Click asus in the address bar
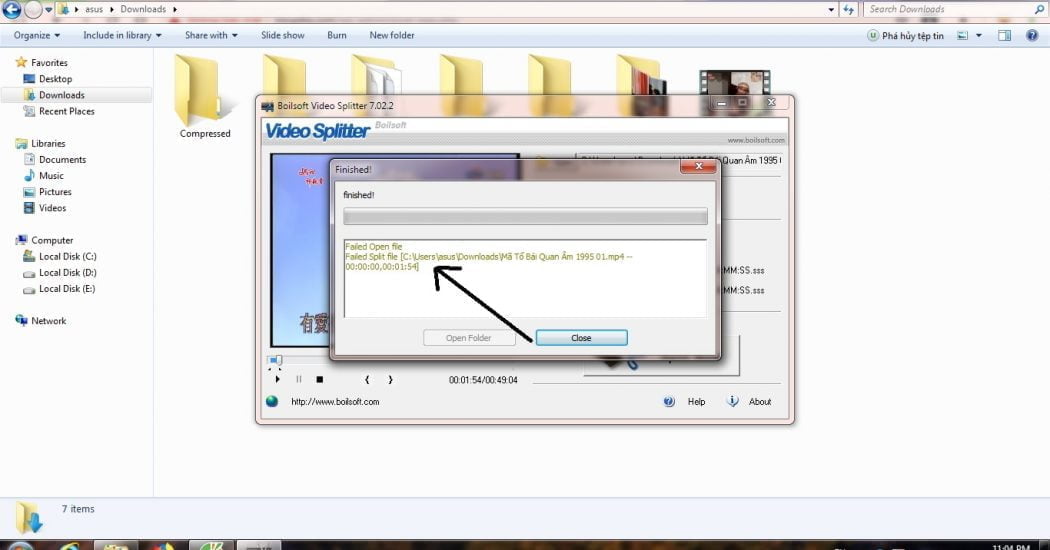1050x550 pixels. point(94,9)
